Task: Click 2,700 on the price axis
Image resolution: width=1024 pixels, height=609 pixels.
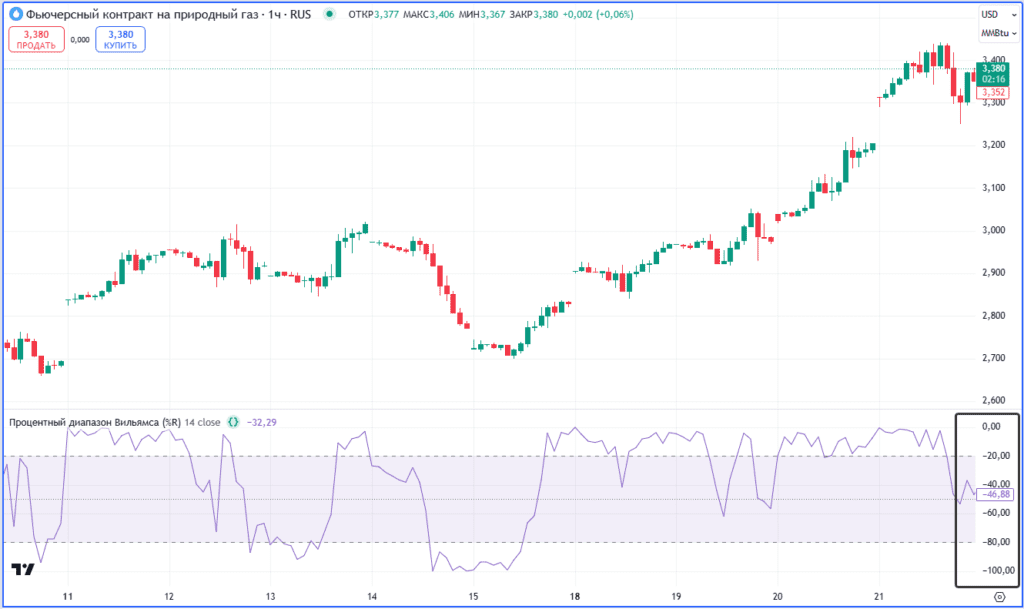Action: [x=993, y=358]
